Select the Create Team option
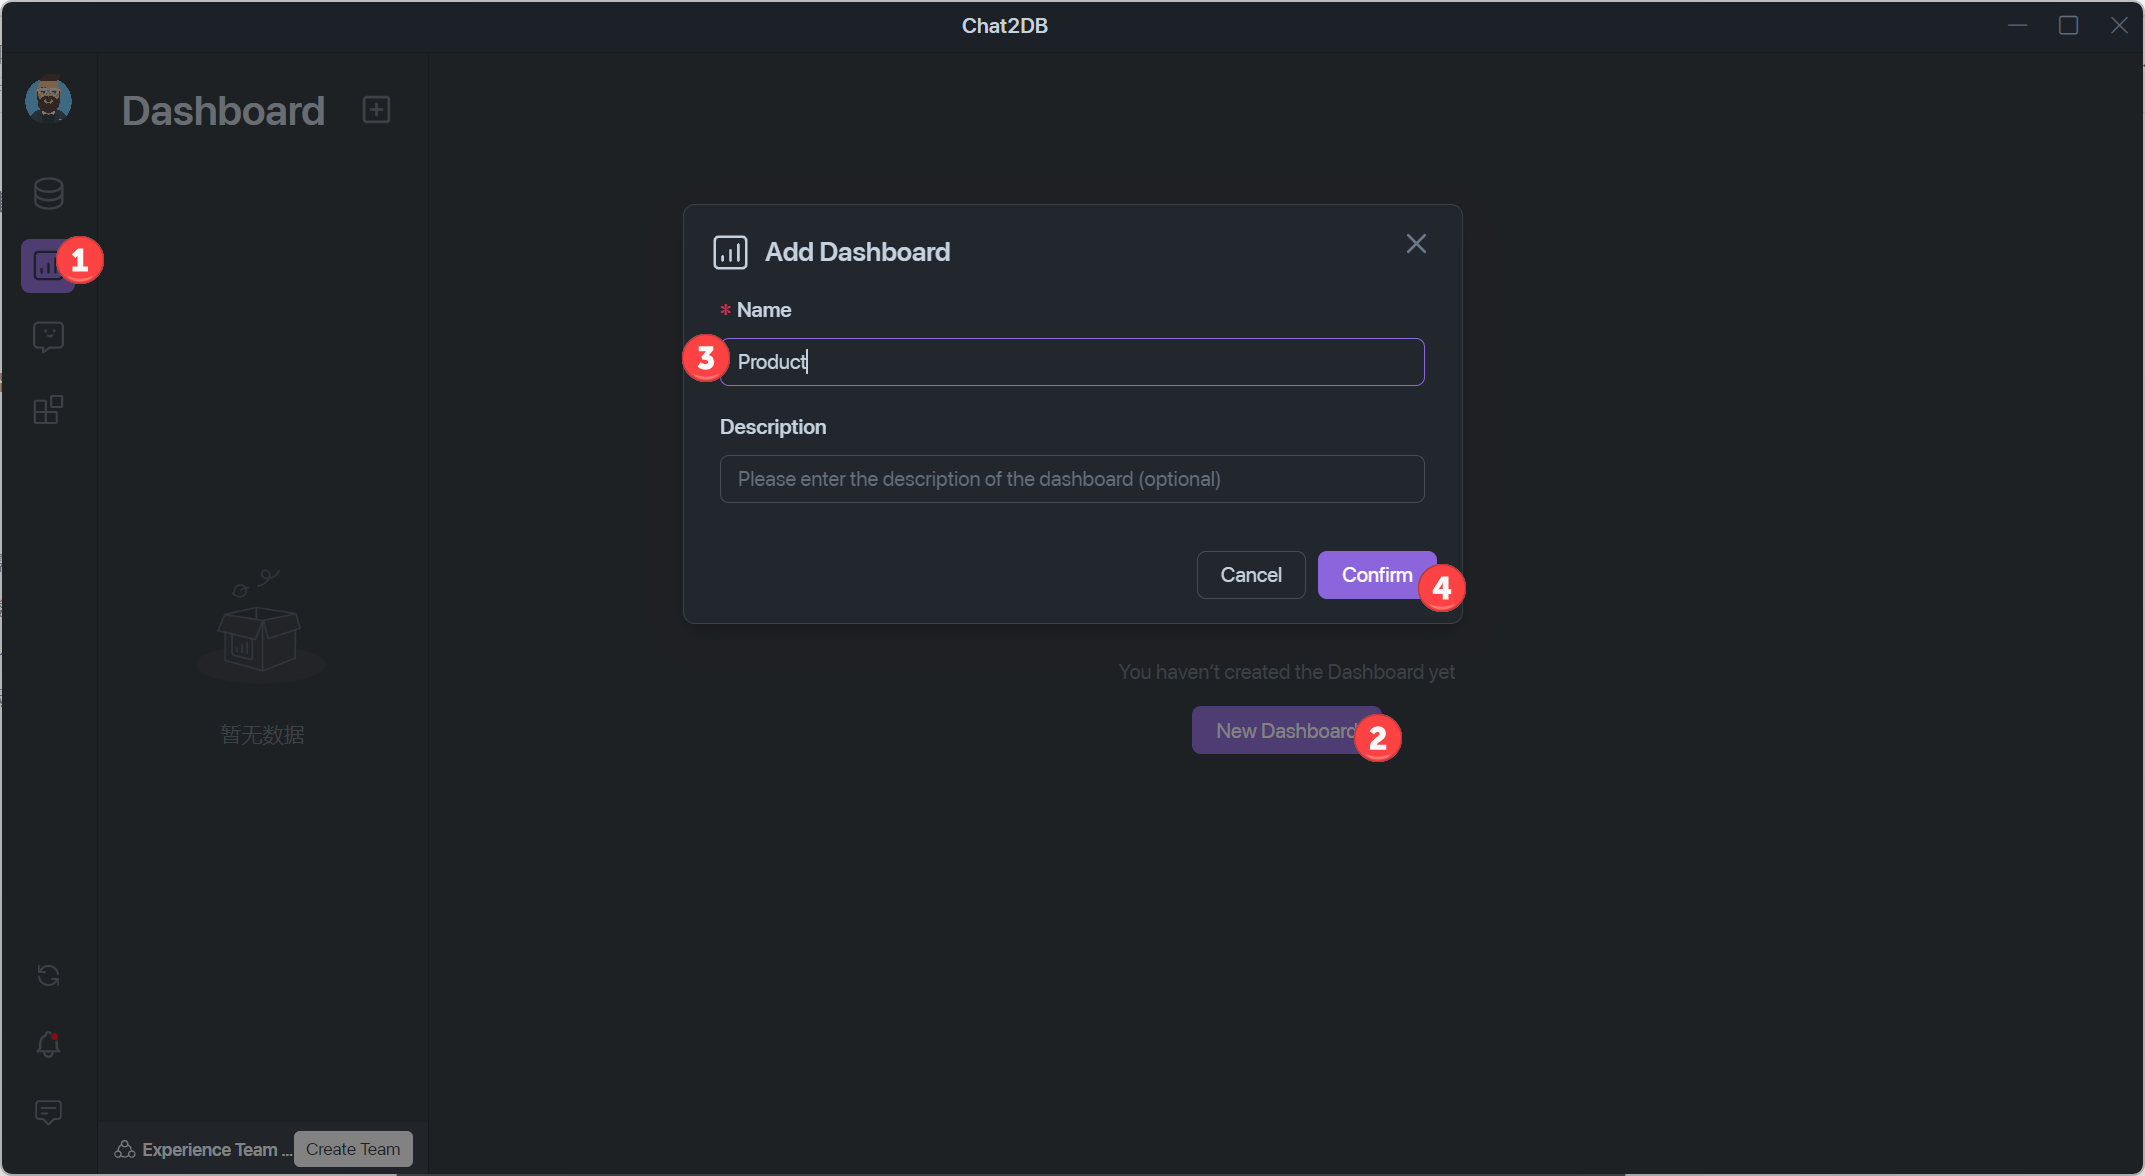This screenshot has width=2145, height=1176. coord(353,1147)
